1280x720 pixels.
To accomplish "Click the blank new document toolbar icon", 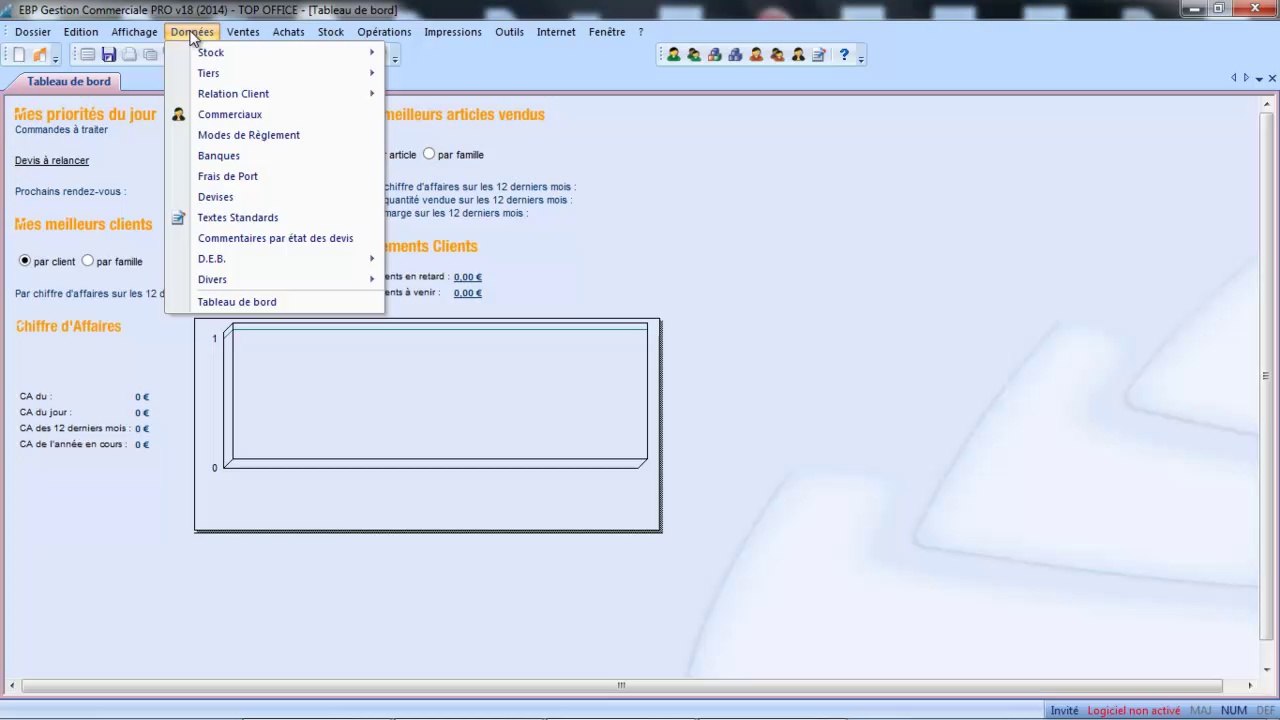I will [x=19, y=55].
